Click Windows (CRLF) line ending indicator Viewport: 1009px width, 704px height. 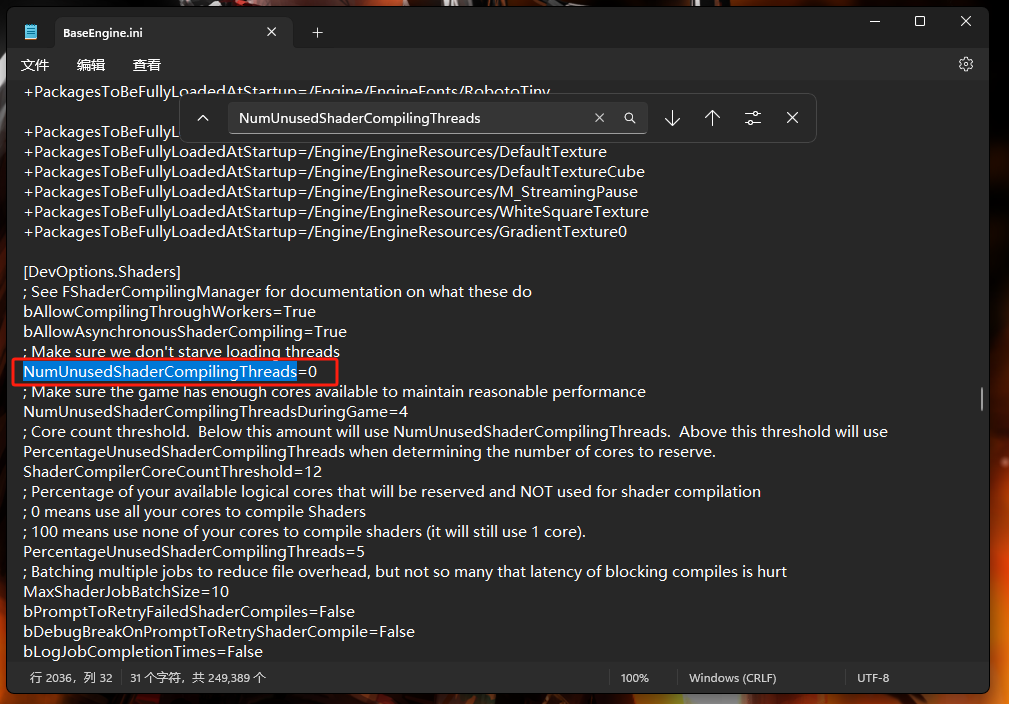[x=732, y=678]
